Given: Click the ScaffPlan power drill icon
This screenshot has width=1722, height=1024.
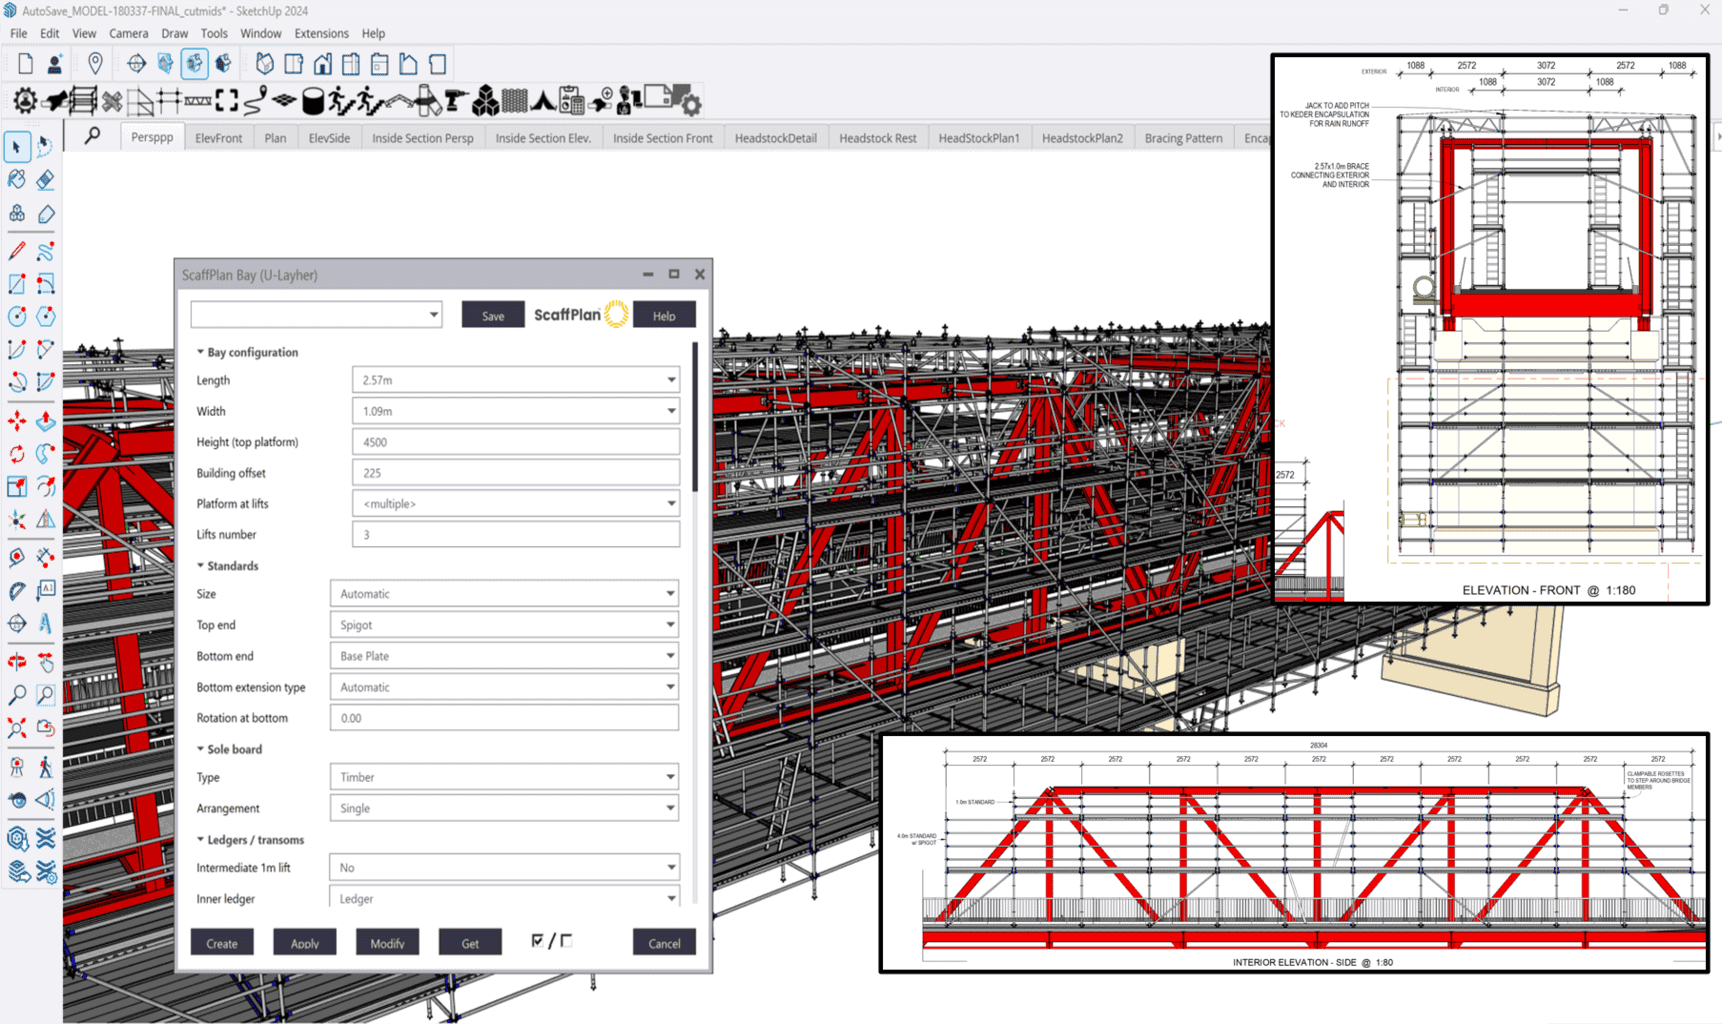Looking at the screenshot, I should (x=456, y=100).
